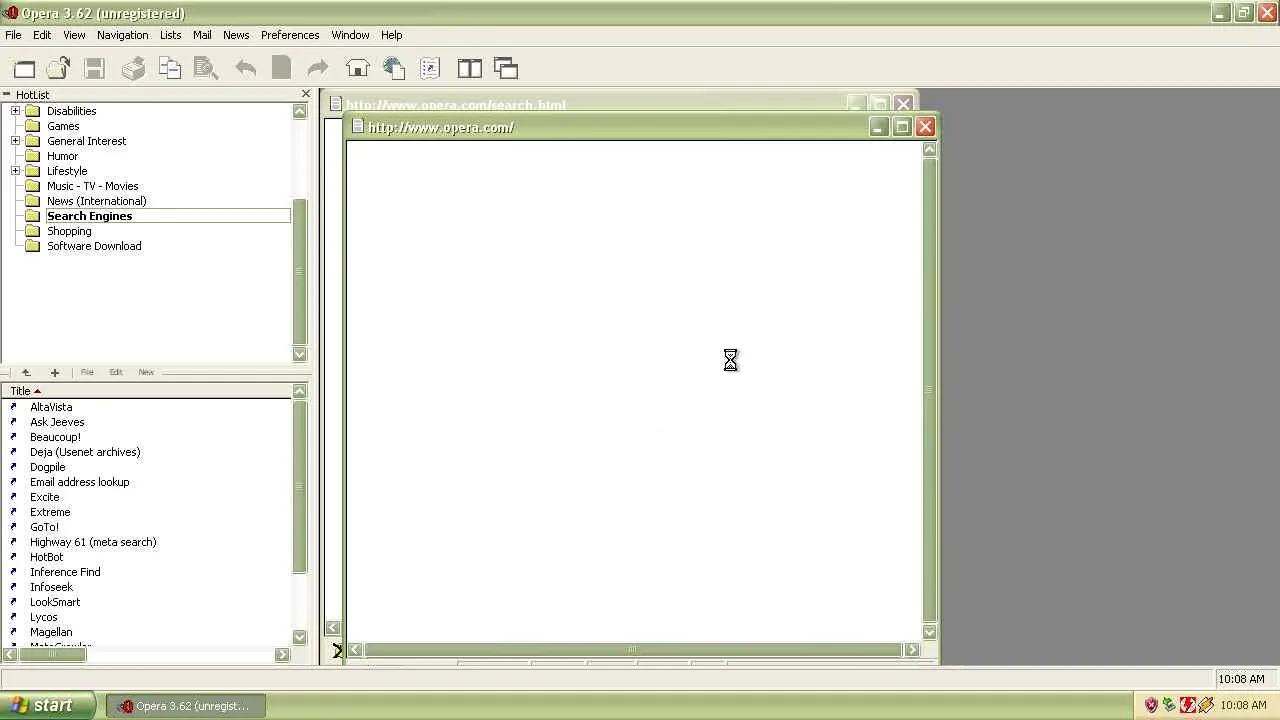Click the Windows start button
1280x720 pixels.
pos(47,705)
